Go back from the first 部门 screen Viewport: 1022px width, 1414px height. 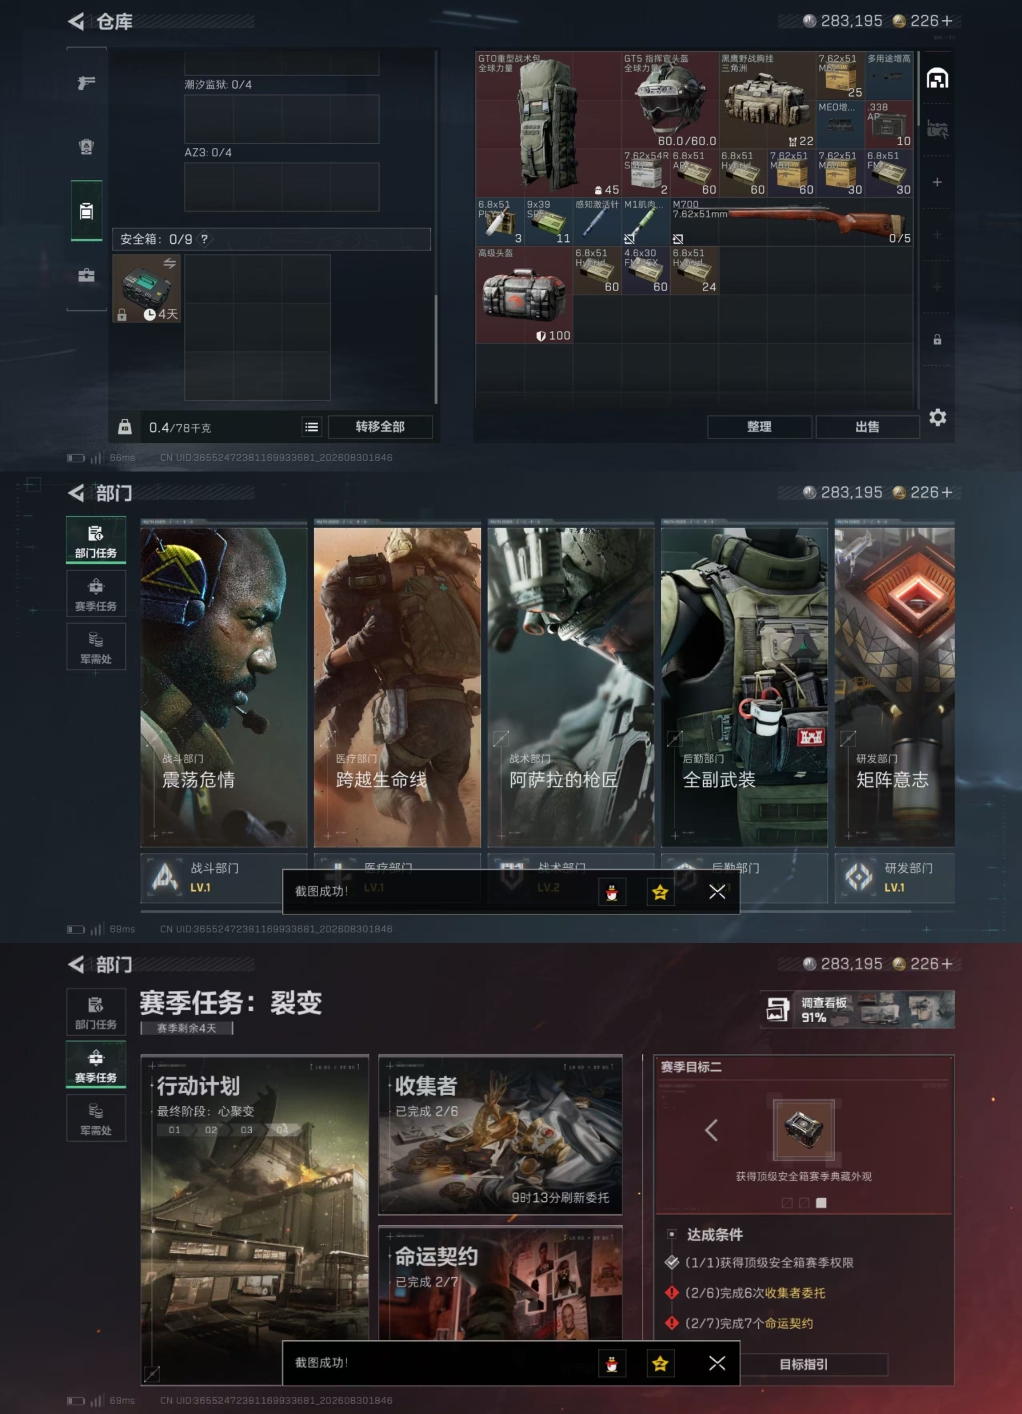pos(76,493)
